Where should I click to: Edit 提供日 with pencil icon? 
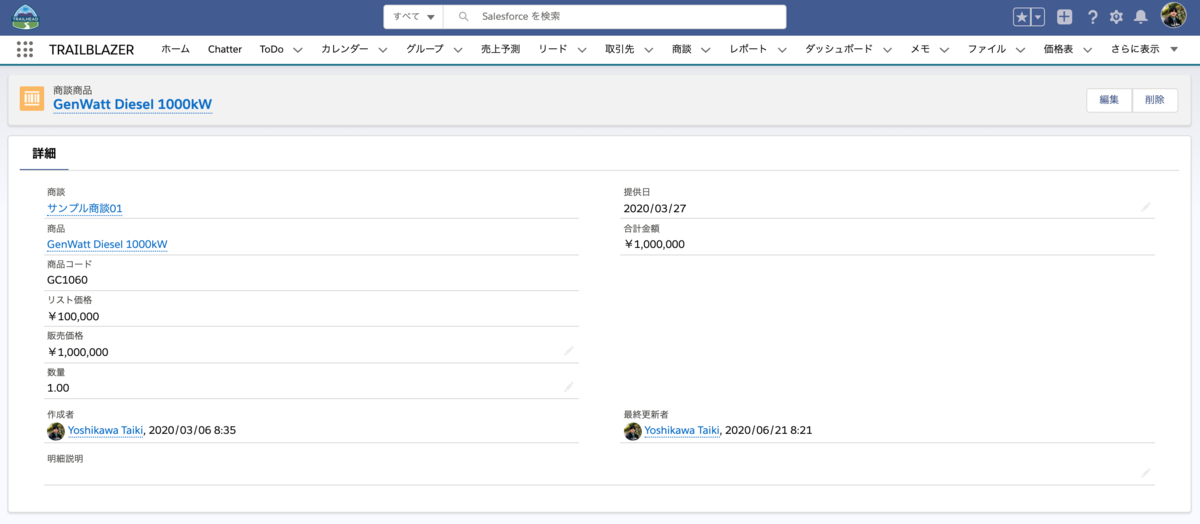(1146, 207)
